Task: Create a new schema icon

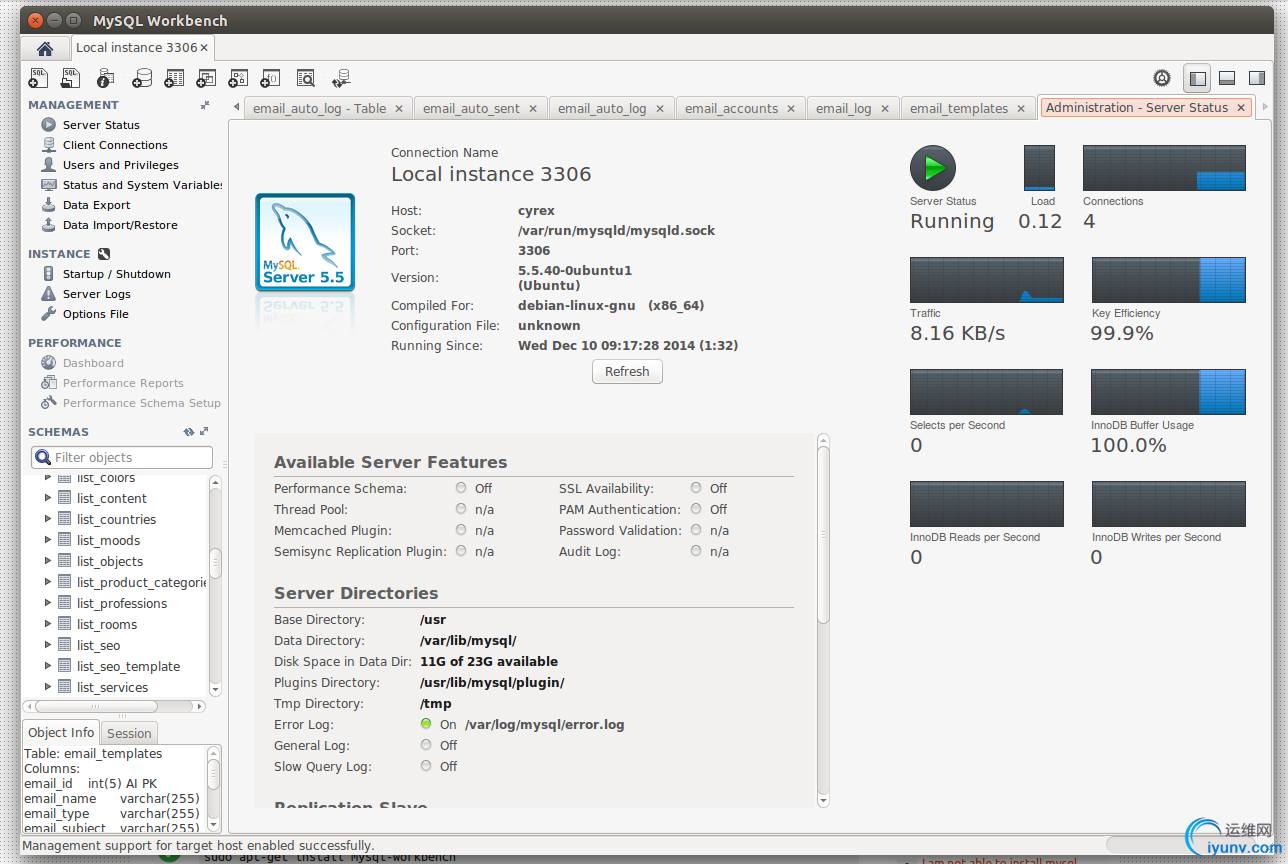Action: click(142, 77)
